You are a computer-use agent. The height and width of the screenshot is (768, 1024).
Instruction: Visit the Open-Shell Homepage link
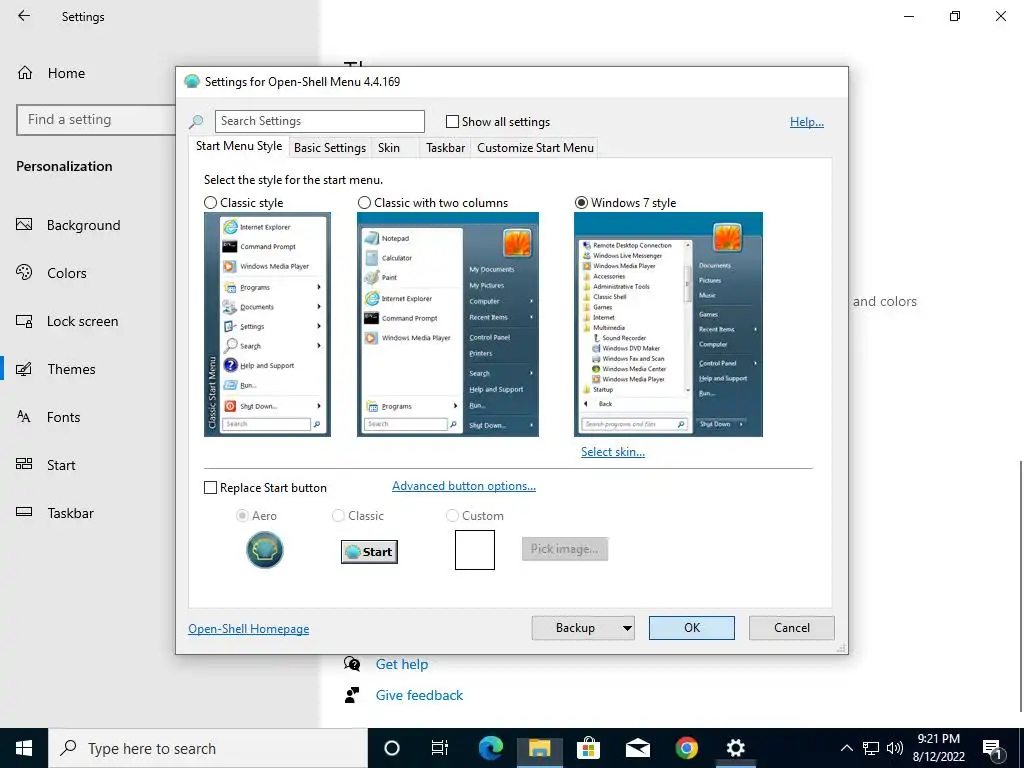[249, 629]
